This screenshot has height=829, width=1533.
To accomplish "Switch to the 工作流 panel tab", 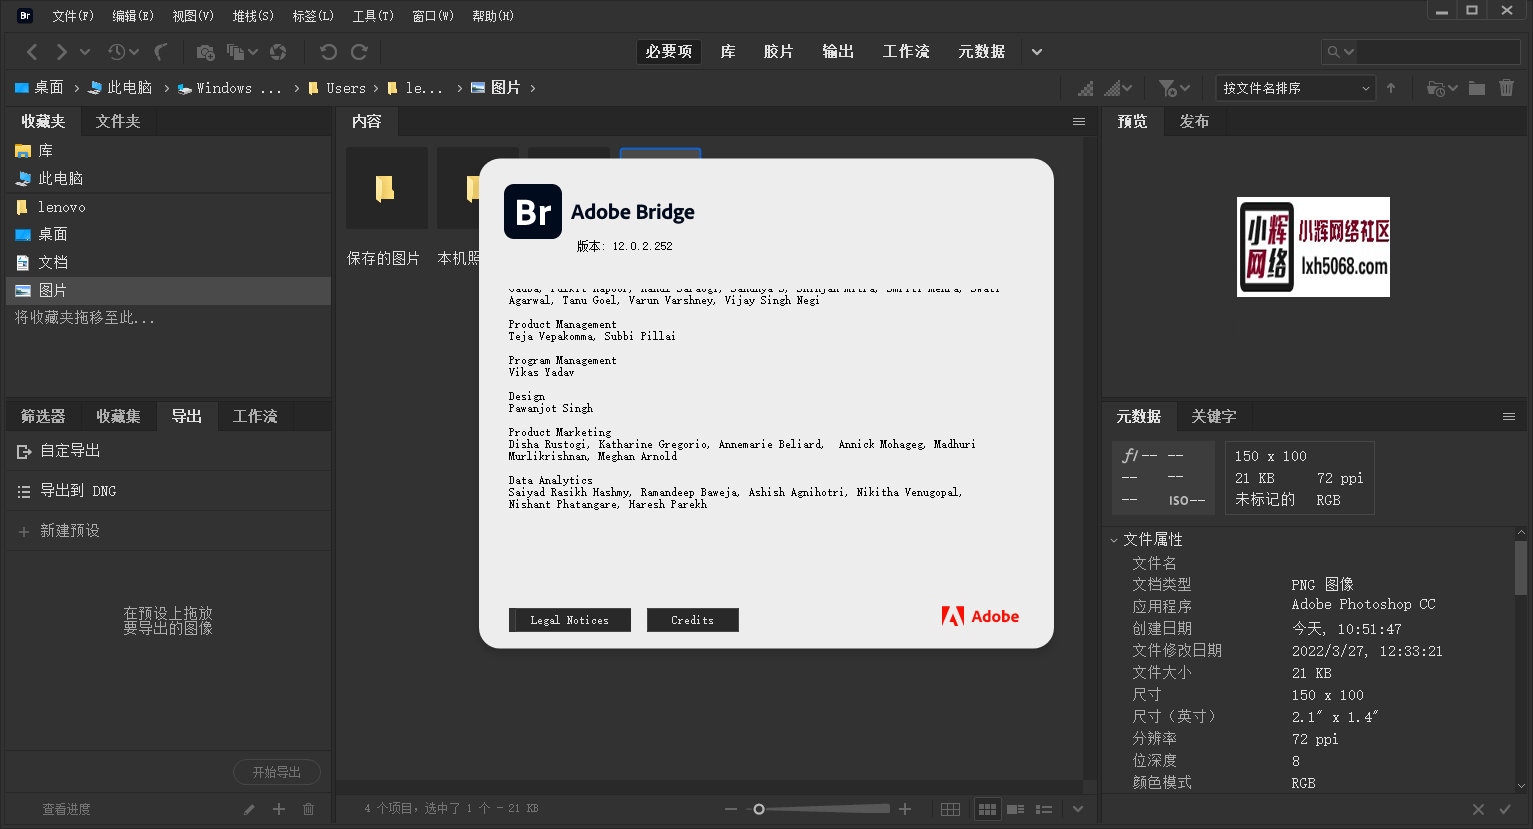I will click(255, 416).
